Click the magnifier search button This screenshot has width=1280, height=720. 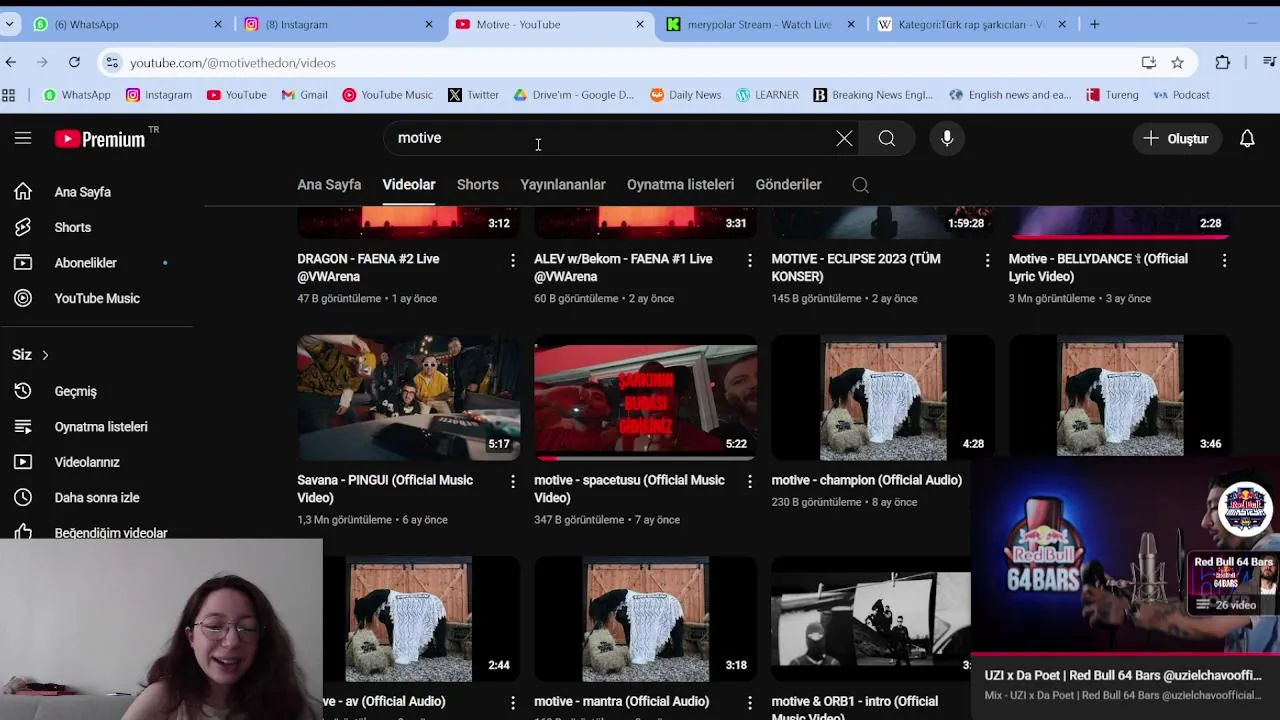pos(887,139)
